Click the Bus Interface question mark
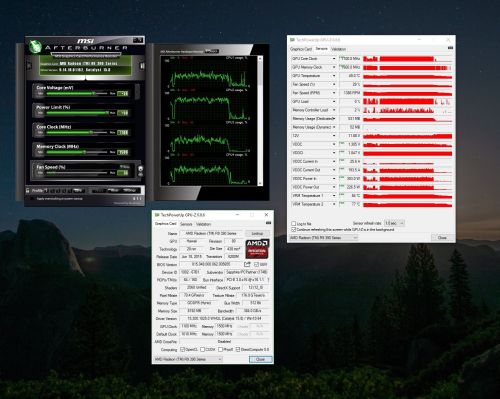500x399 pixels. coord(268,280)
